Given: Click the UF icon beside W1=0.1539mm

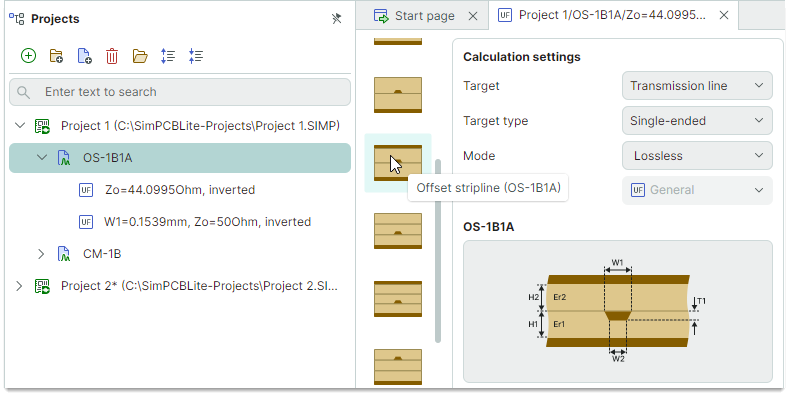Looking at the screenshot, I should (x=86, y=222).
